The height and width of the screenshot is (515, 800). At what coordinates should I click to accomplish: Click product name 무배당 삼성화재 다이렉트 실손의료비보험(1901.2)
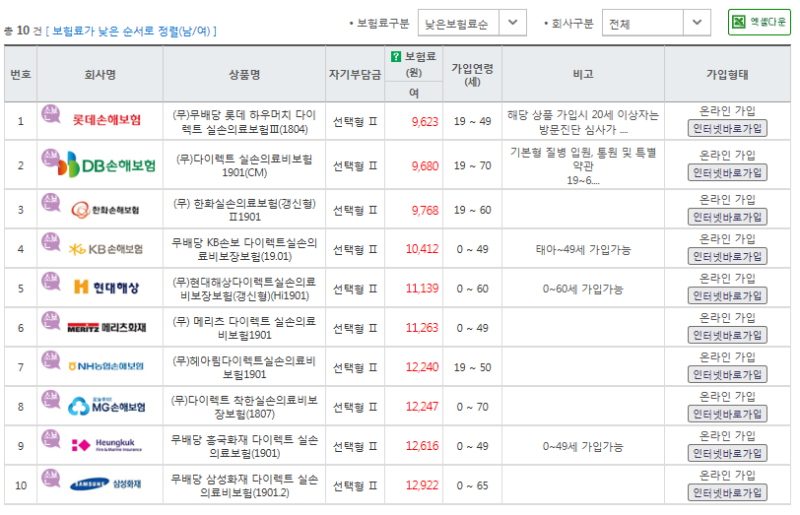[244, 485]
